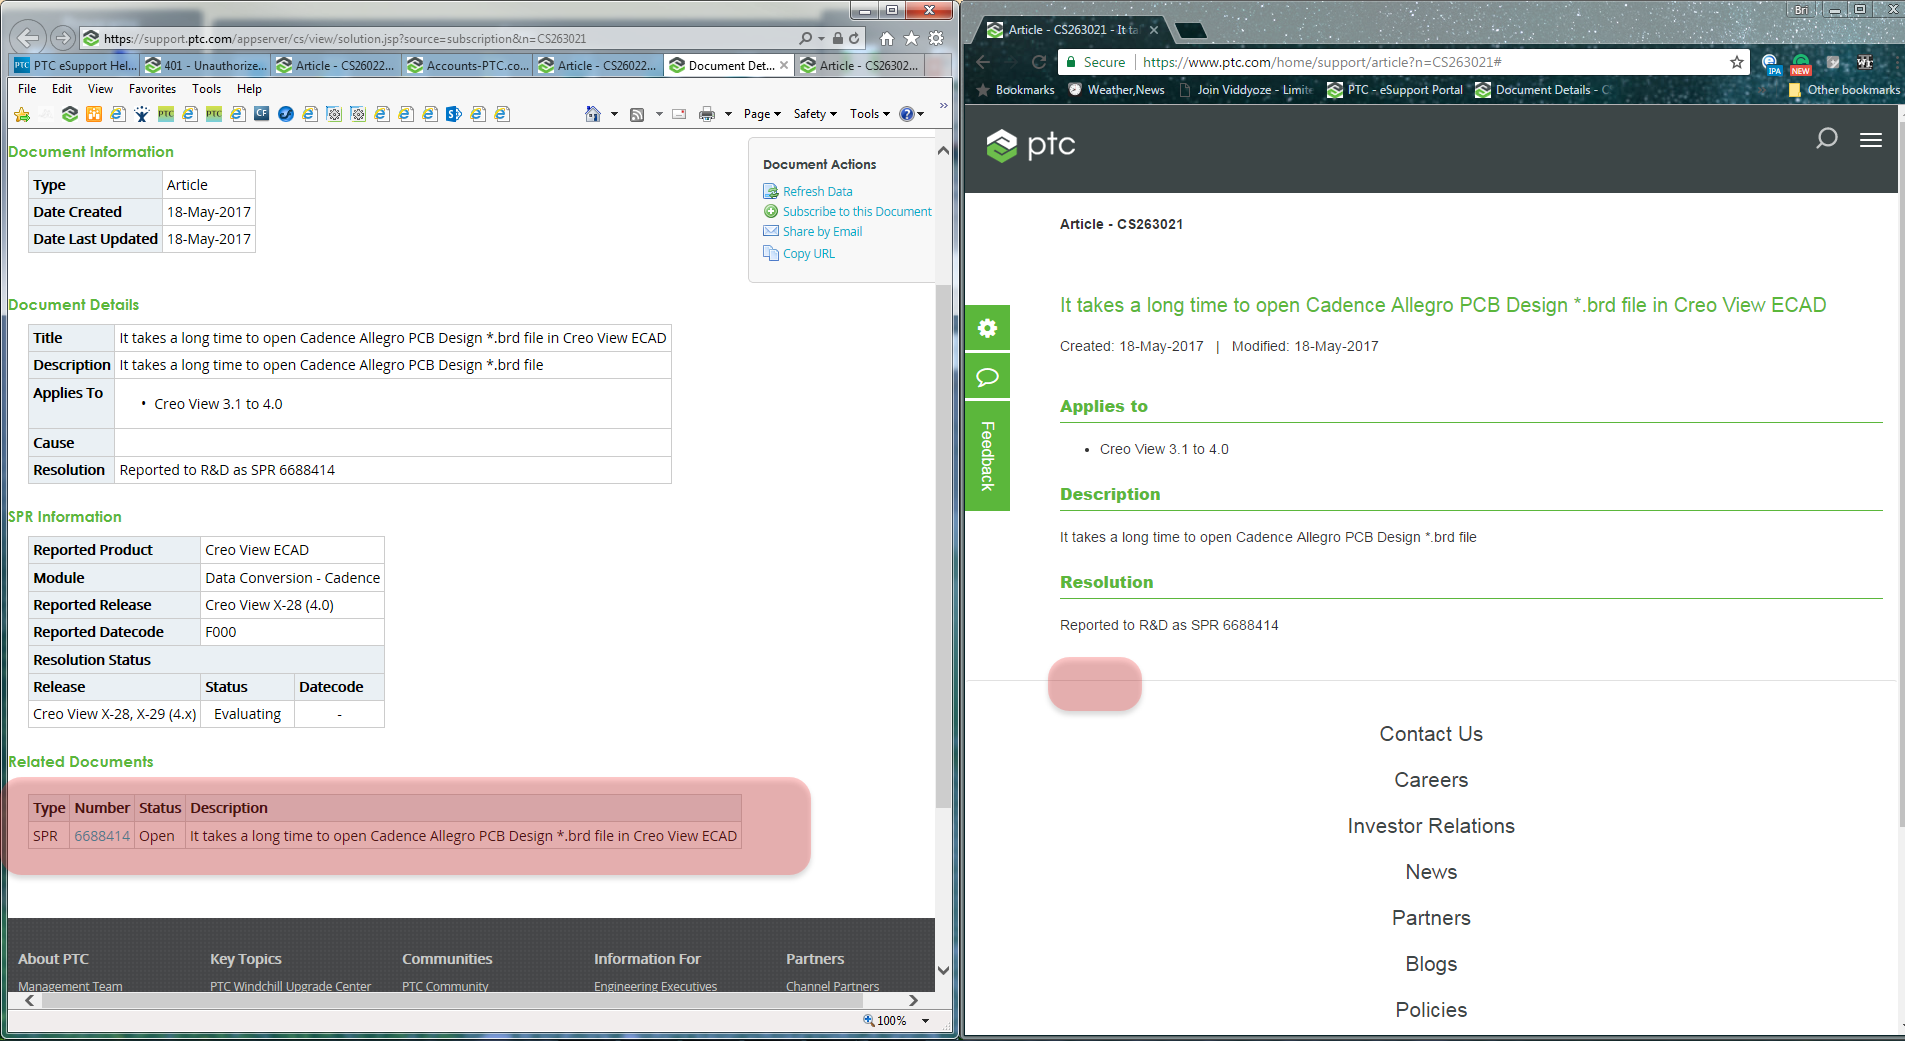Switch to the Accounts-PTC.co... tab

[468, 65]
